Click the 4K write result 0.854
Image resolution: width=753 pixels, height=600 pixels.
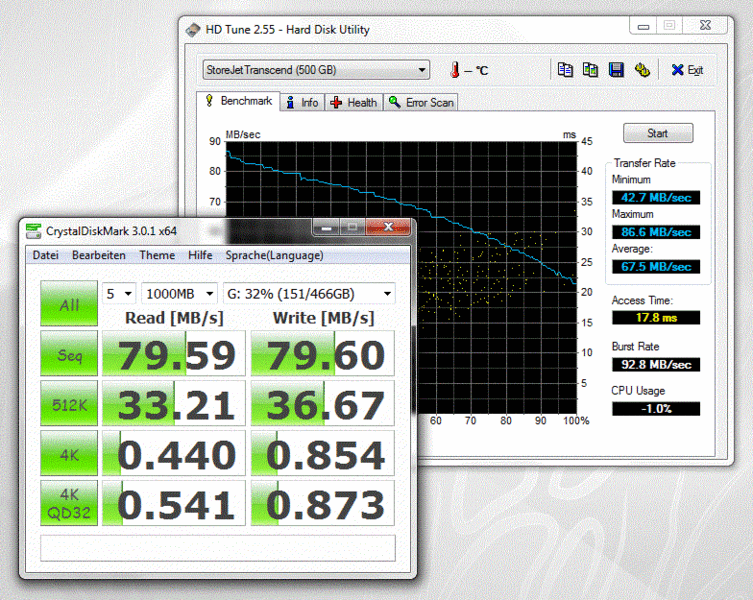[x=323, y=453]
